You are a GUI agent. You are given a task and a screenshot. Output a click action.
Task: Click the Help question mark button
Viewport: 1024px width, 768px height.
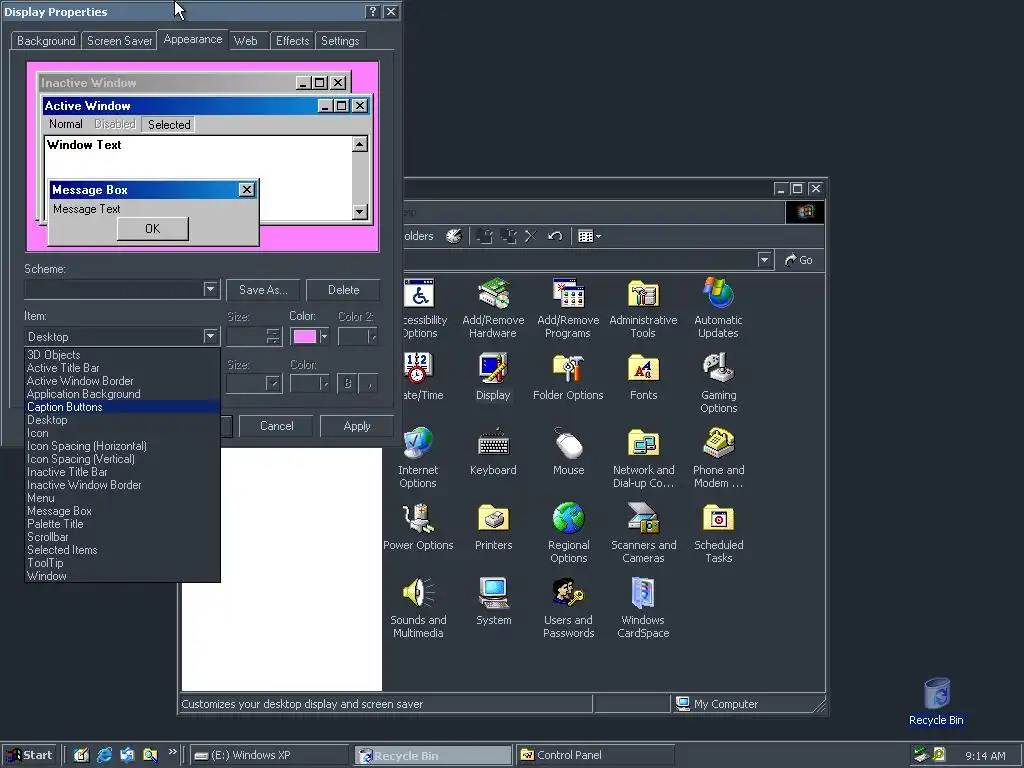[372, 11]
